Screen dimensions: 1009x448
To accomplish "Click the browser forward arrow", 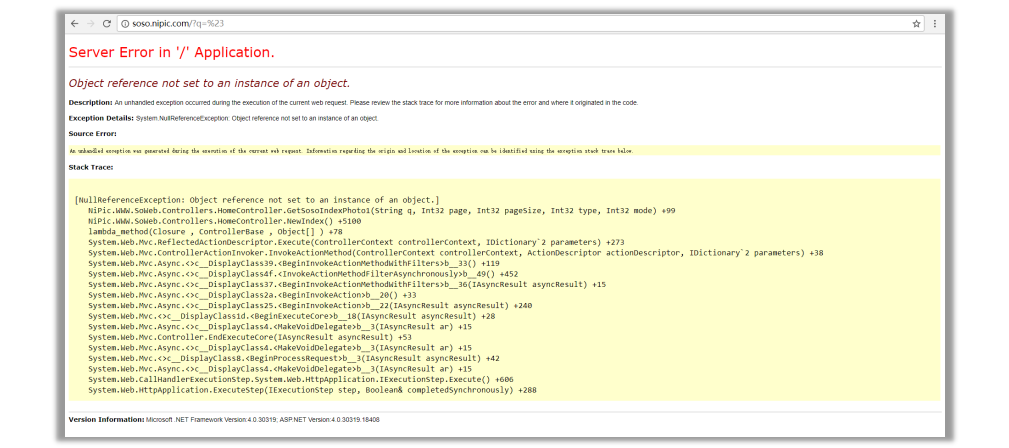I will click(91, 24).
